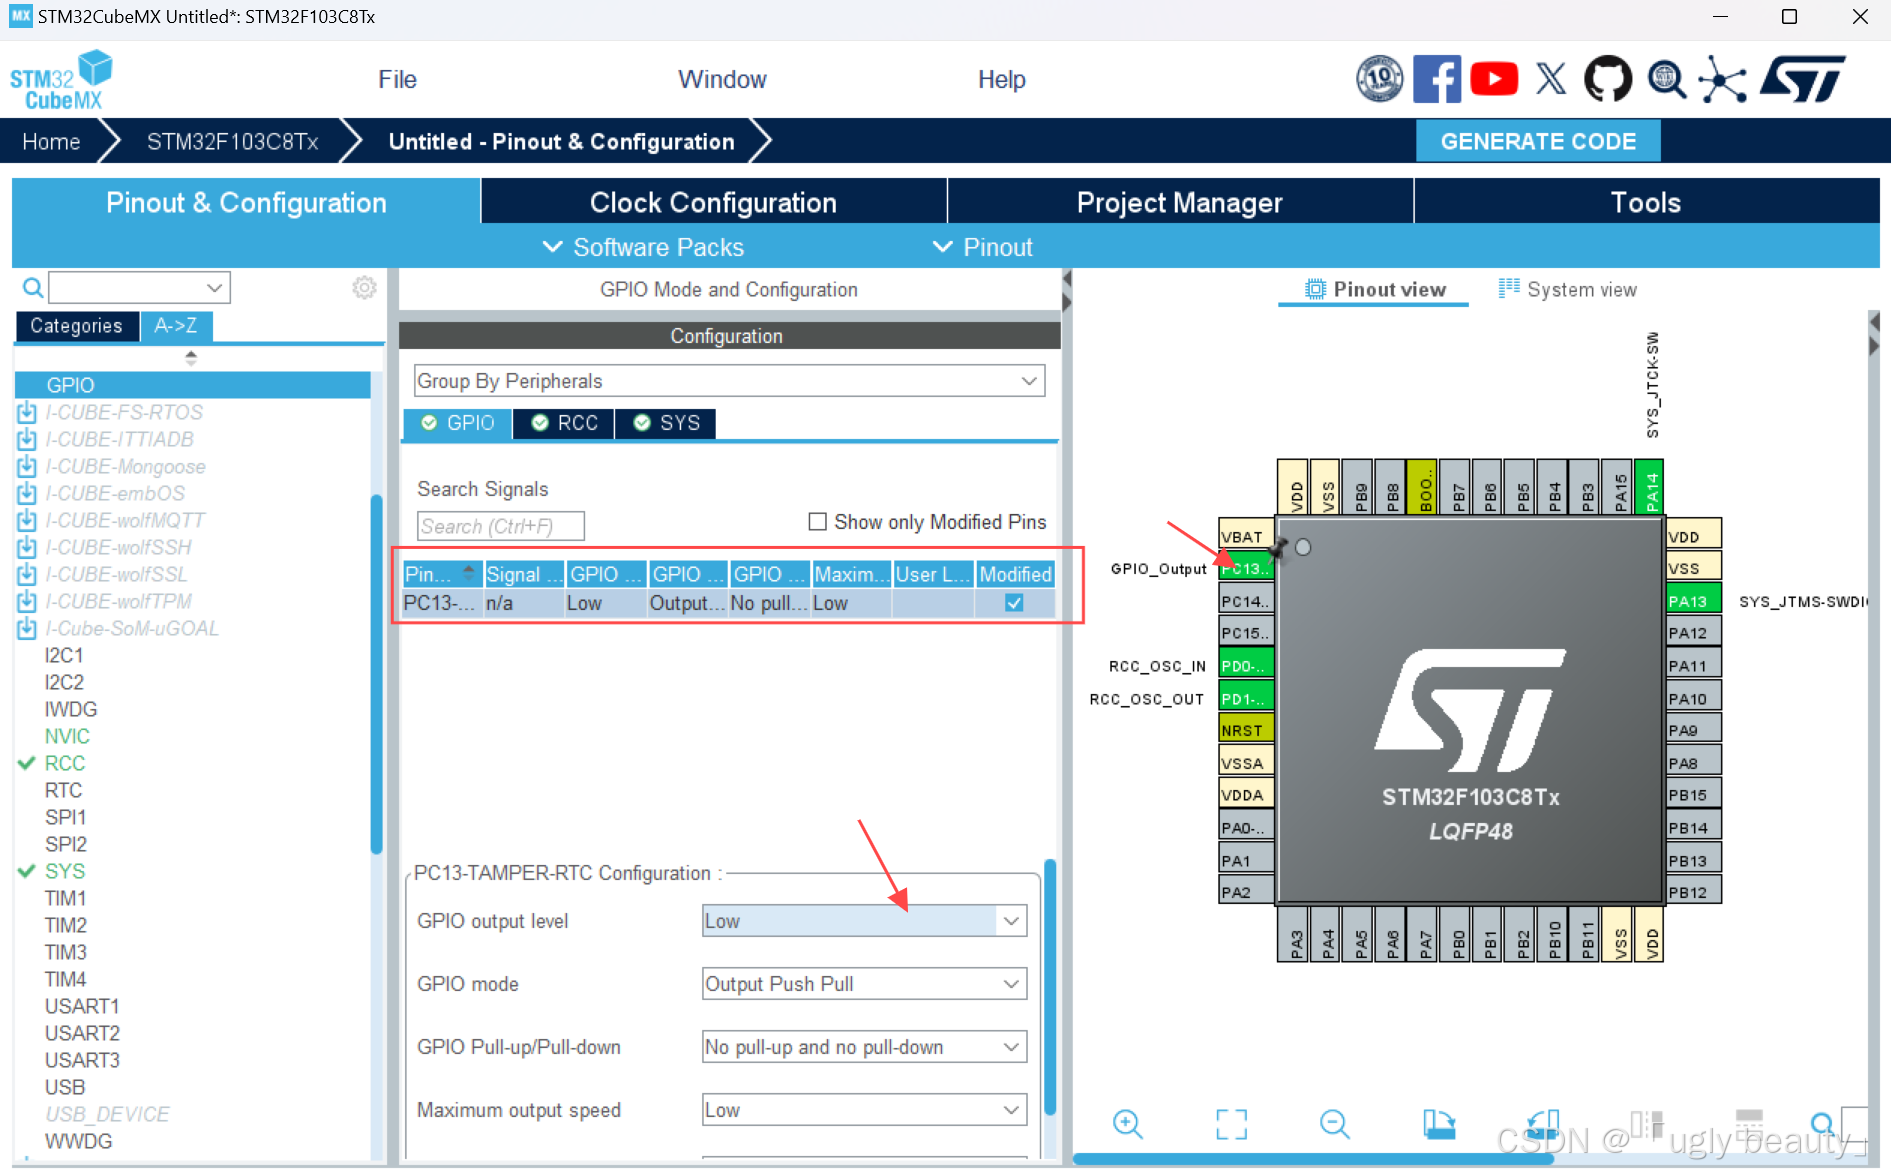
Task: Click the GENERATE CODE button
Action: [x=1538, y=141]
